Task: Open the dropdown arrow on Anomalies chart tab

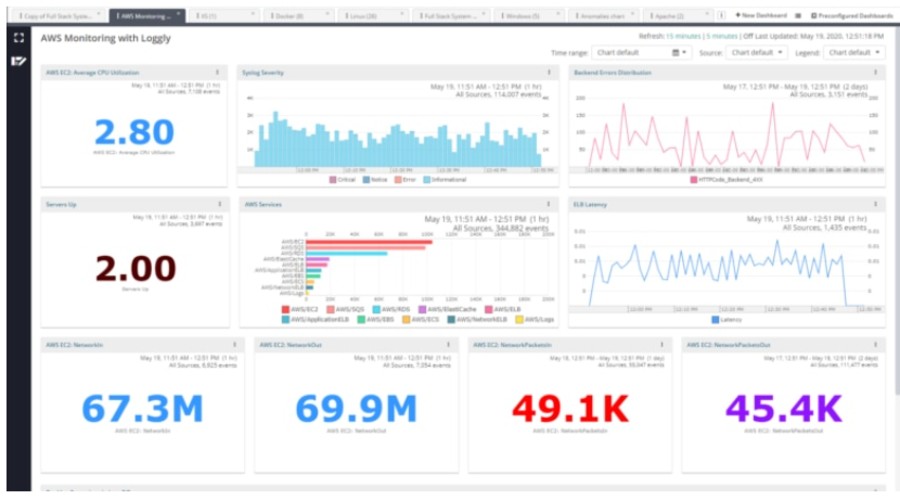Action: [x=633, y=14]
